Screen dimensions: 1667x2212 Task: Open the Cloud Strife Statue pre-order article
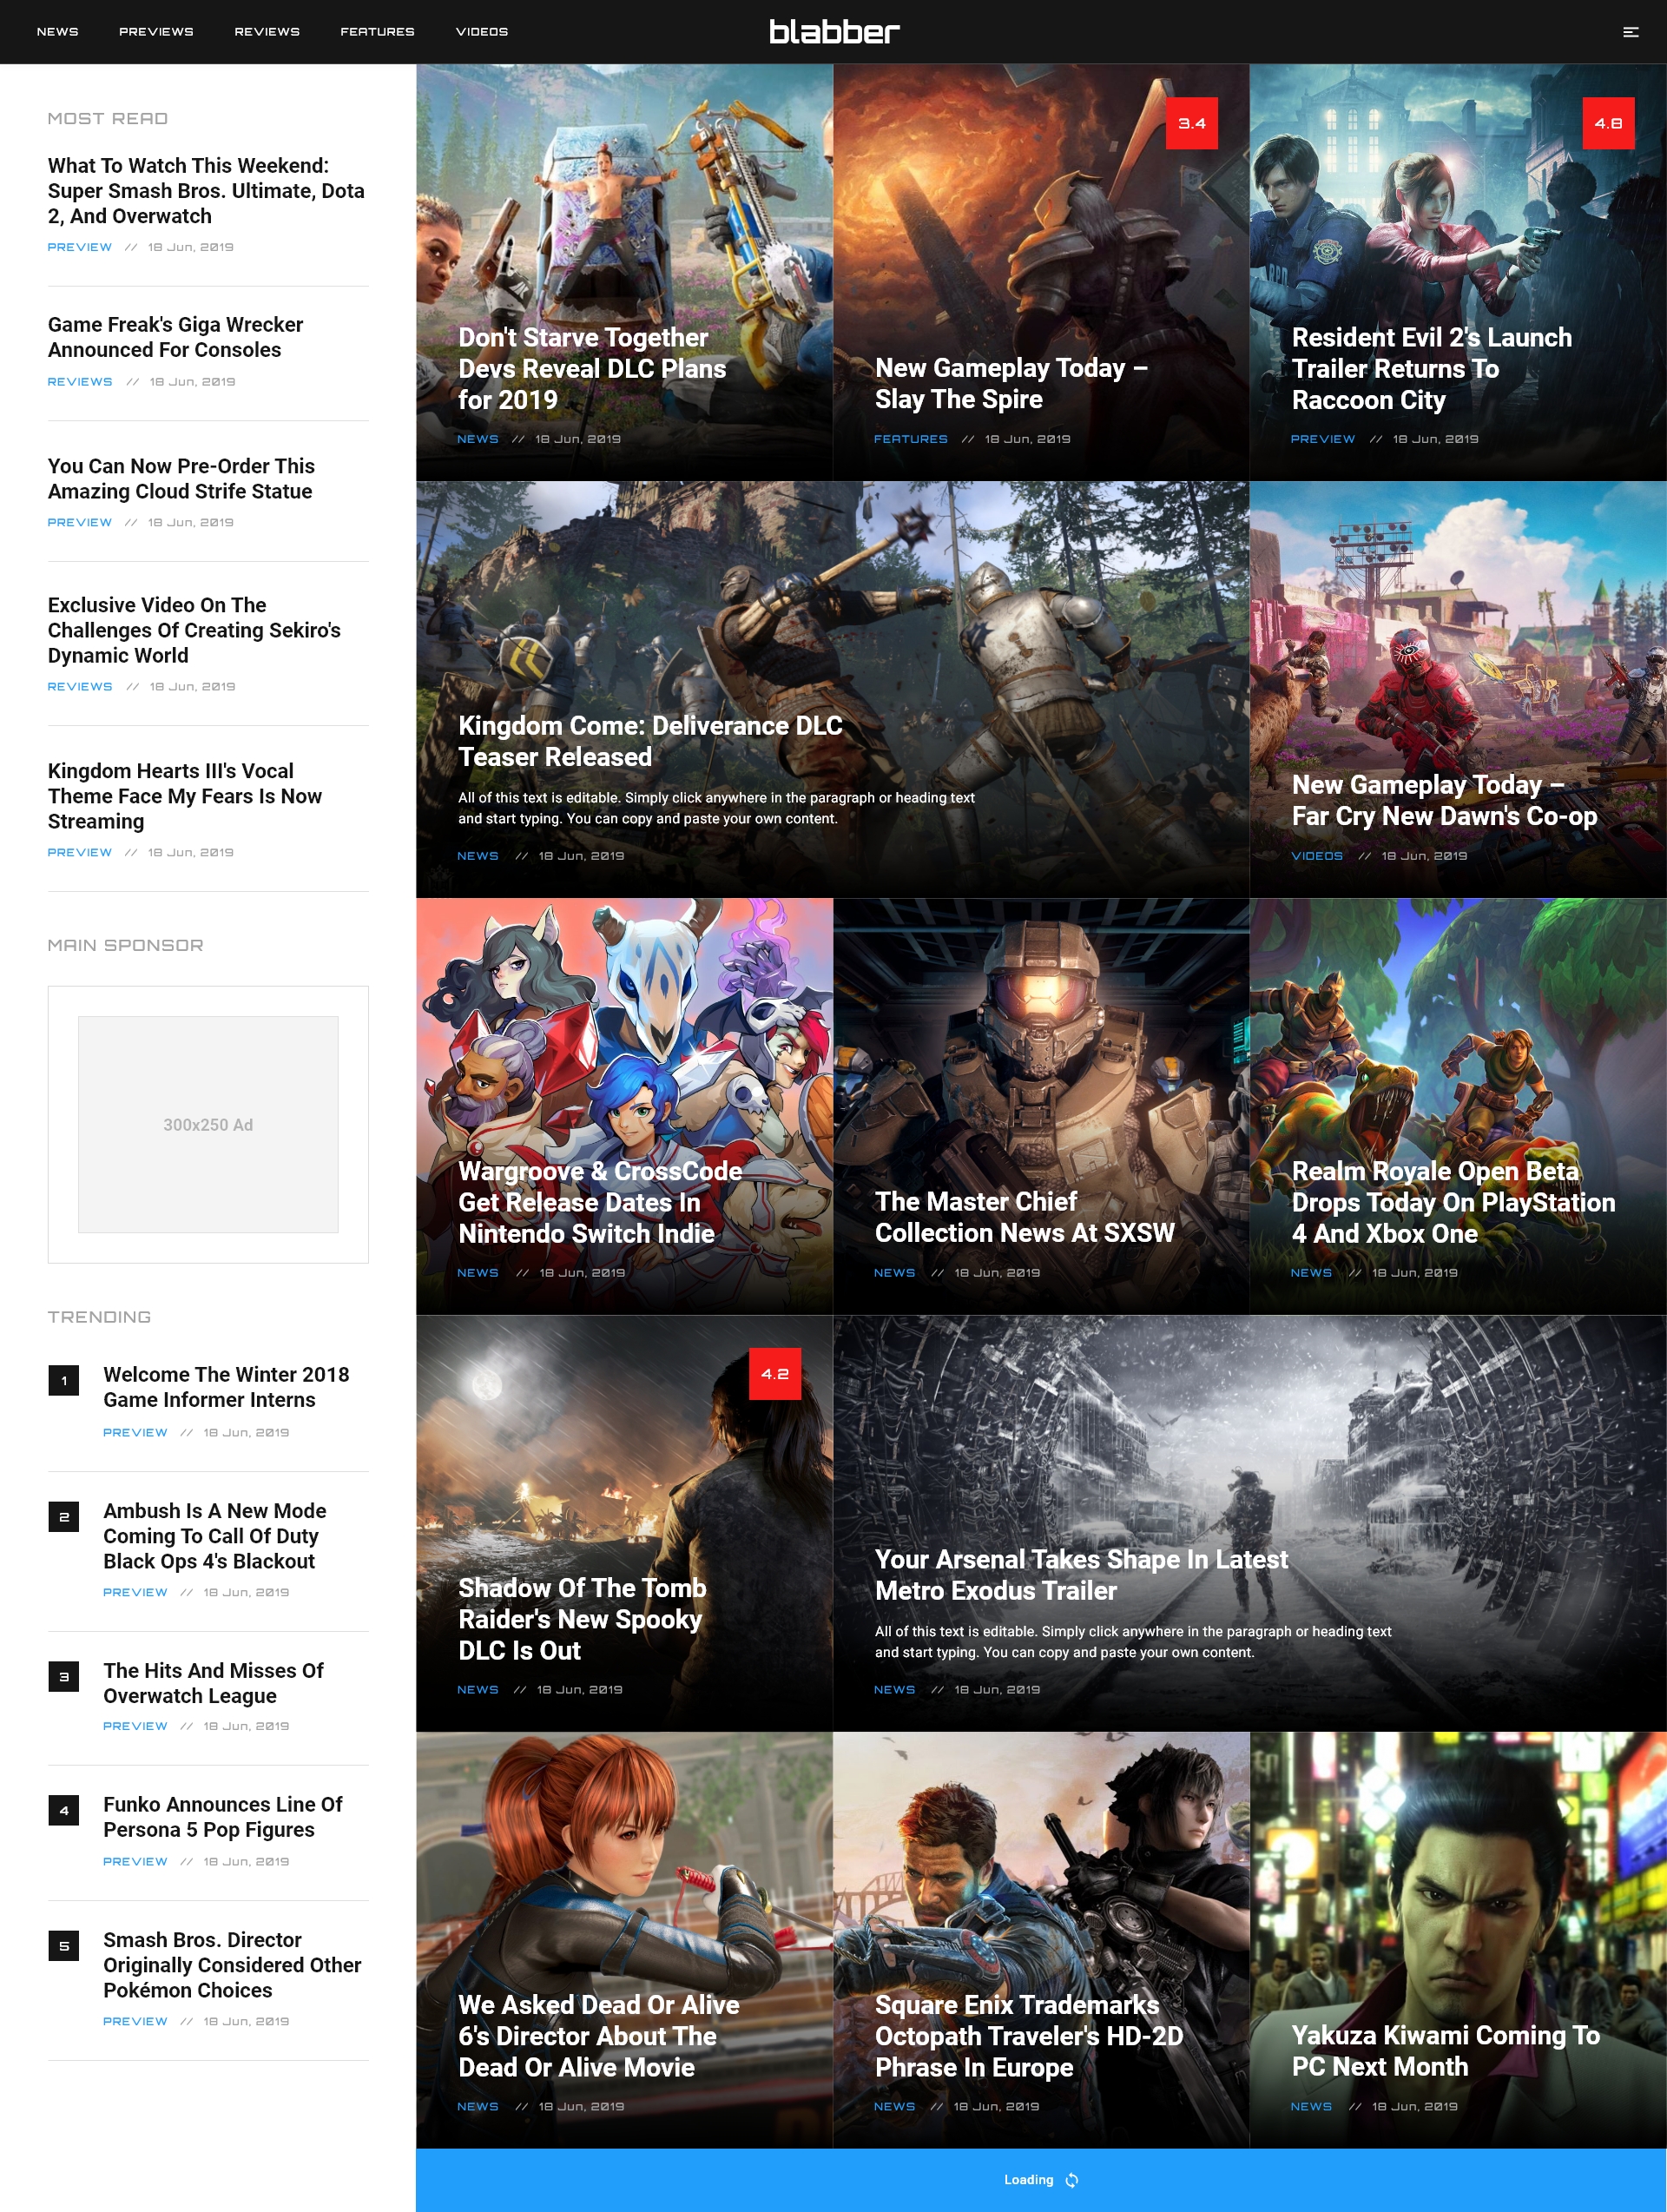pyautogui.click(x=181, y=479)
